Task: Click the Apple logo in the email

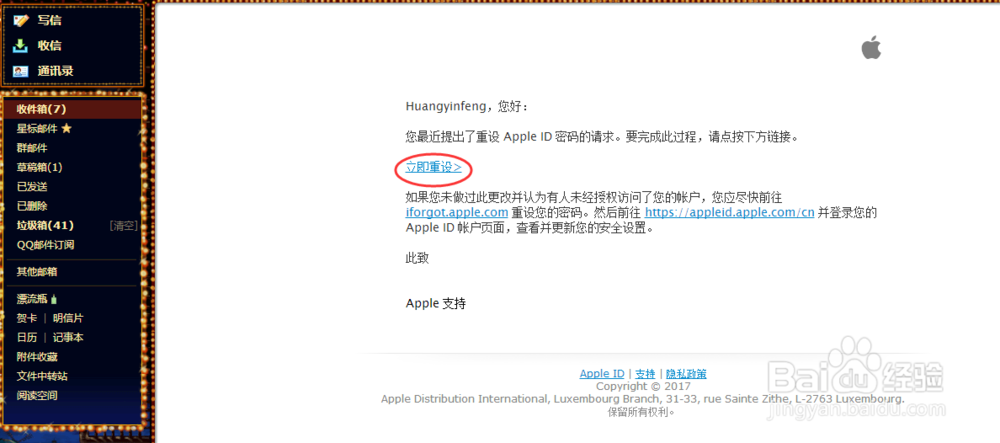Action: (871, 48)
